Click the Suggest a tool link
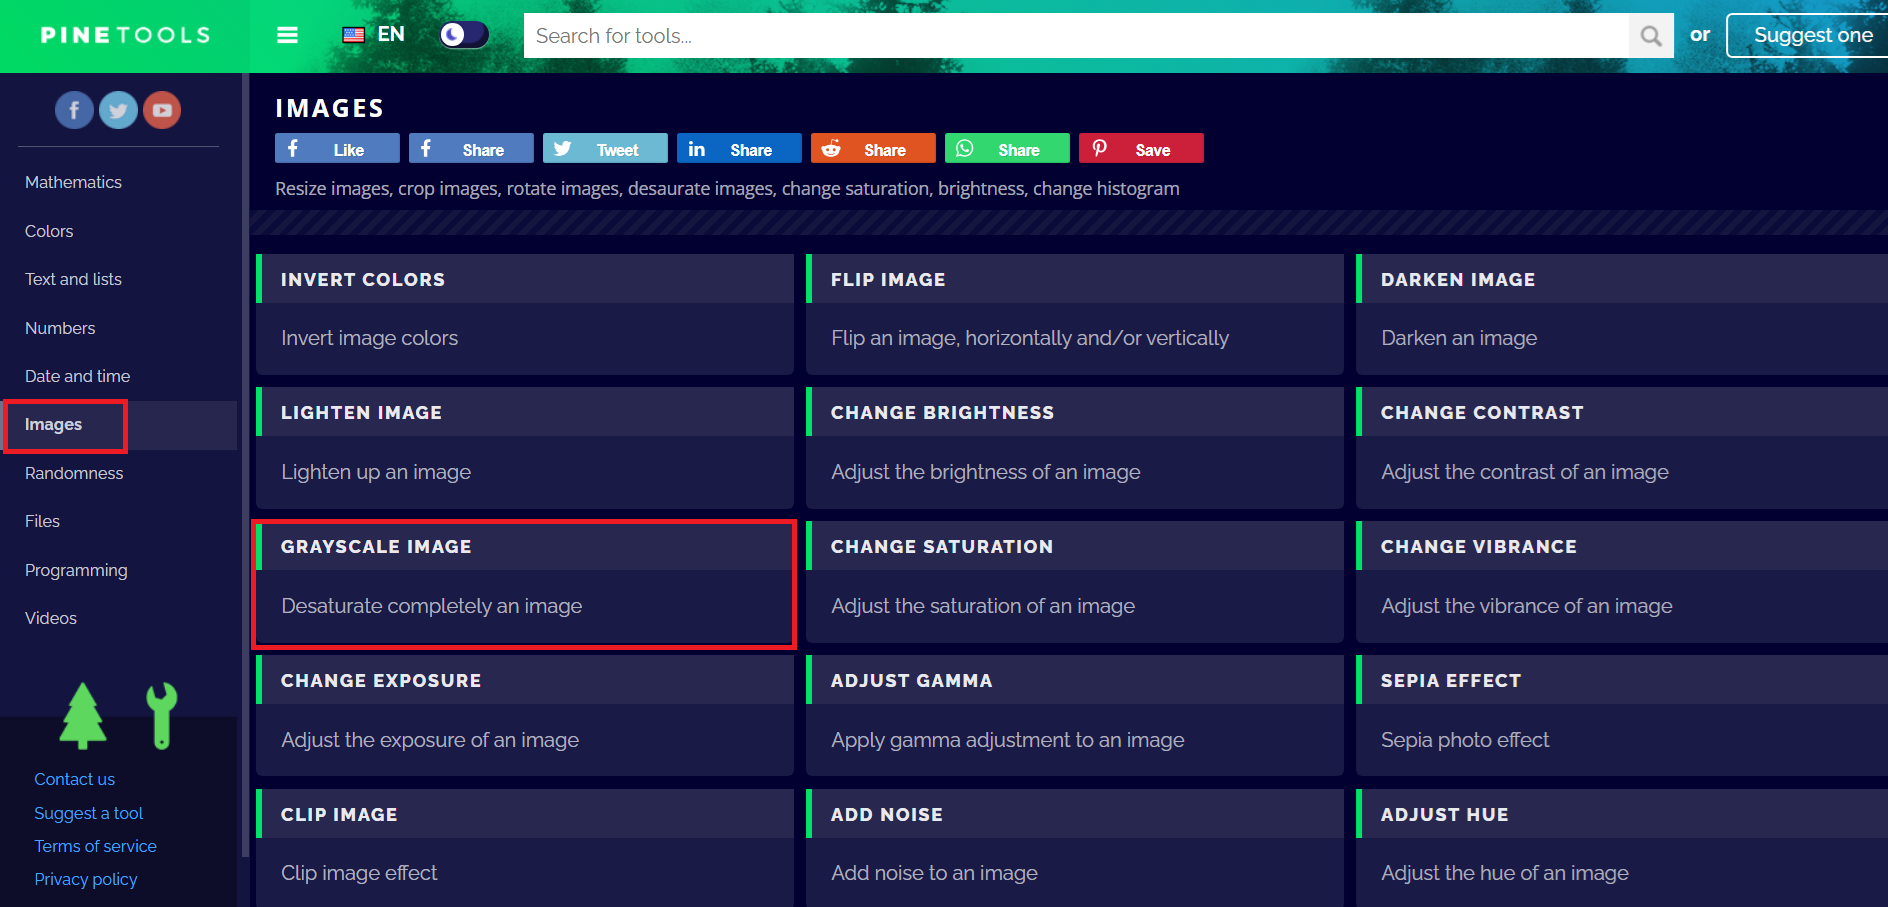Image resolution: width=1888 pixels, height=907 pixels. pyautogui.click(x=88, y=813)
